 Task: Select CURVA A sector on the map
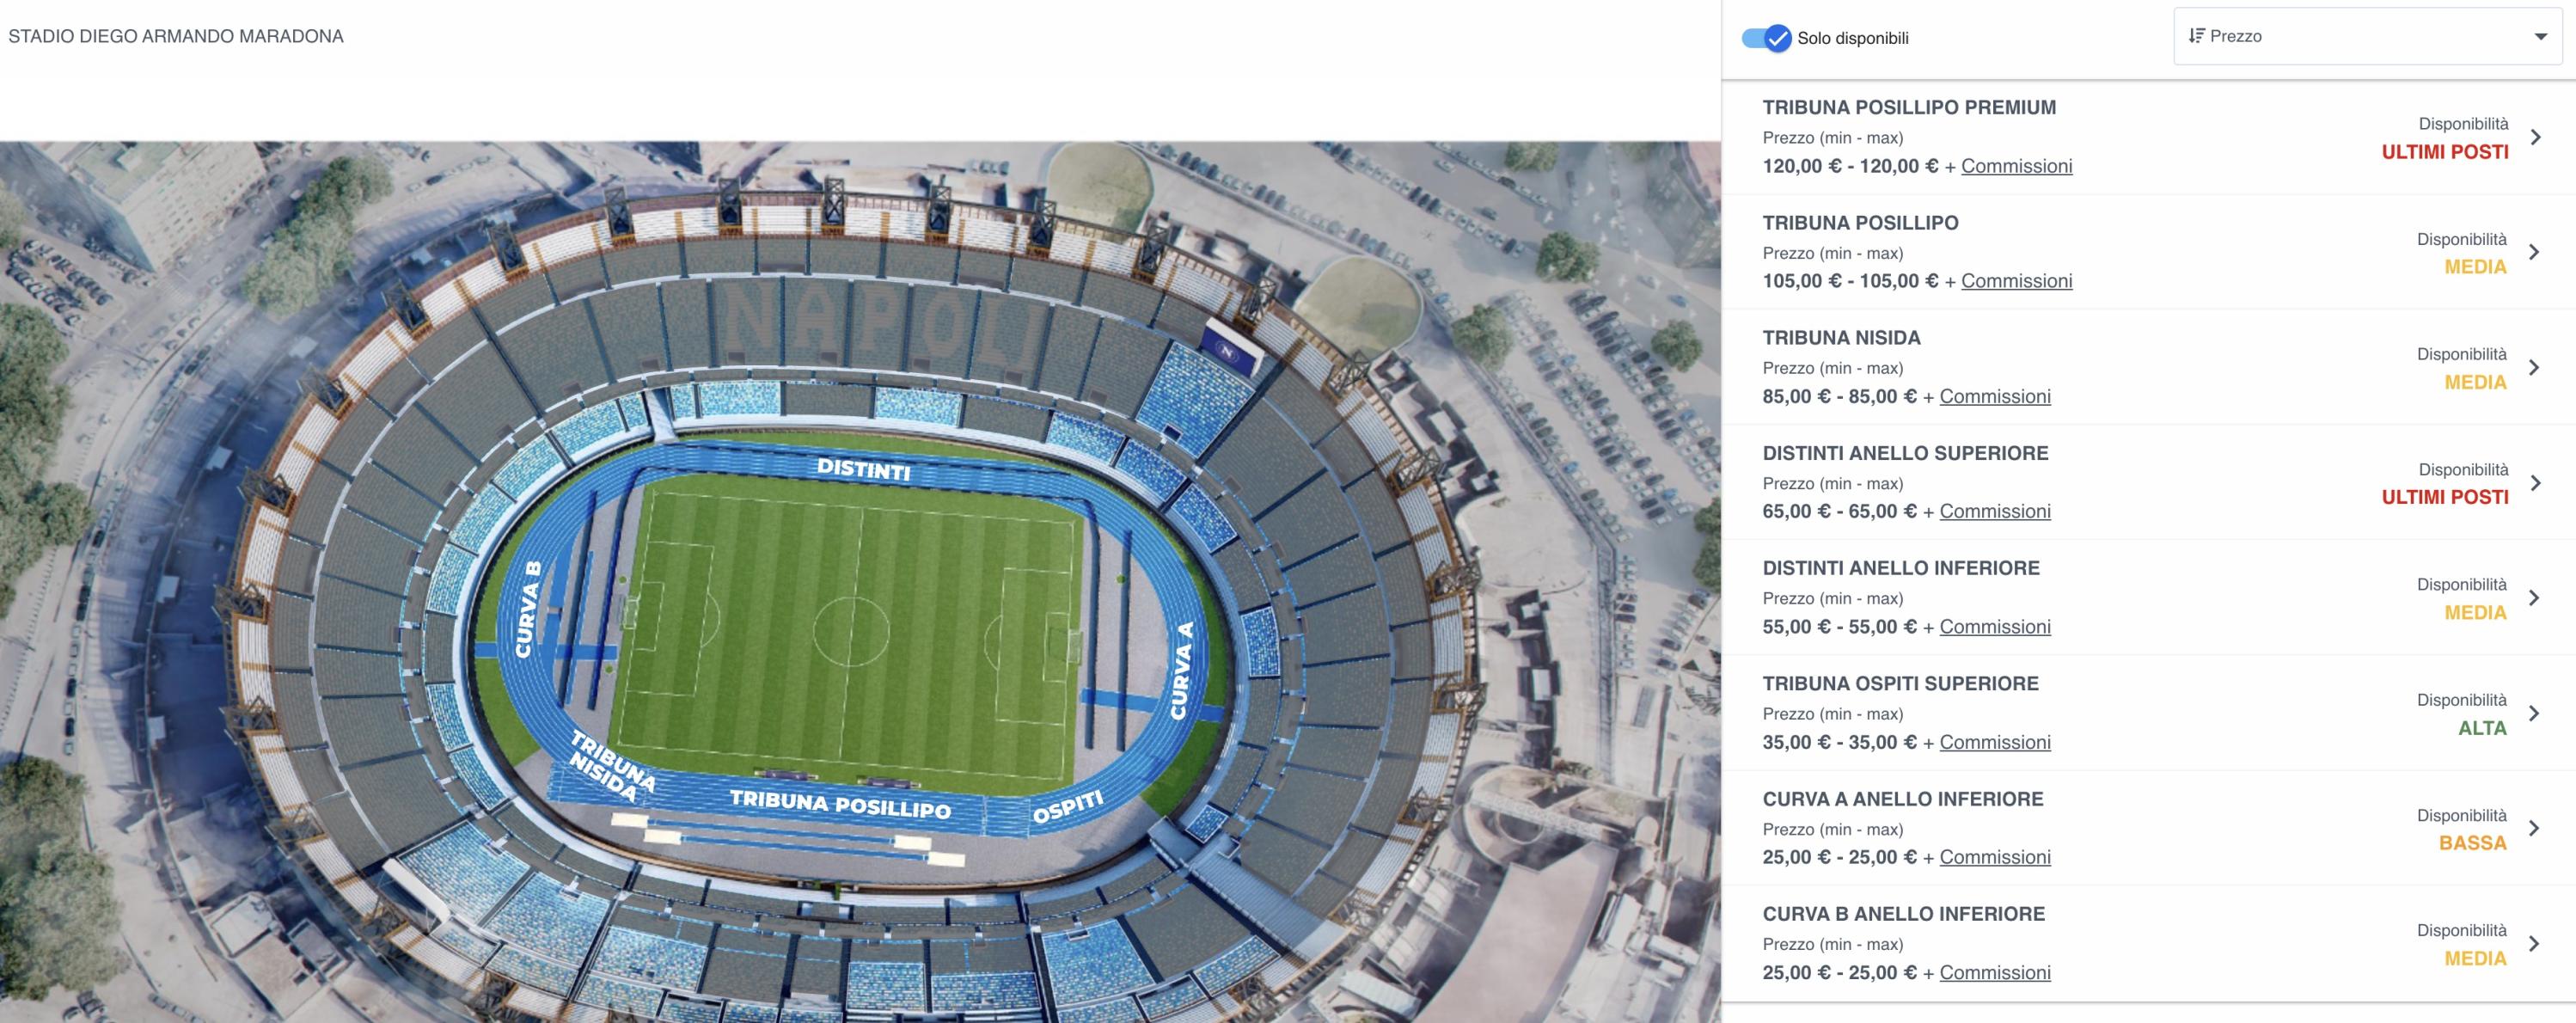pos(1183,671)
